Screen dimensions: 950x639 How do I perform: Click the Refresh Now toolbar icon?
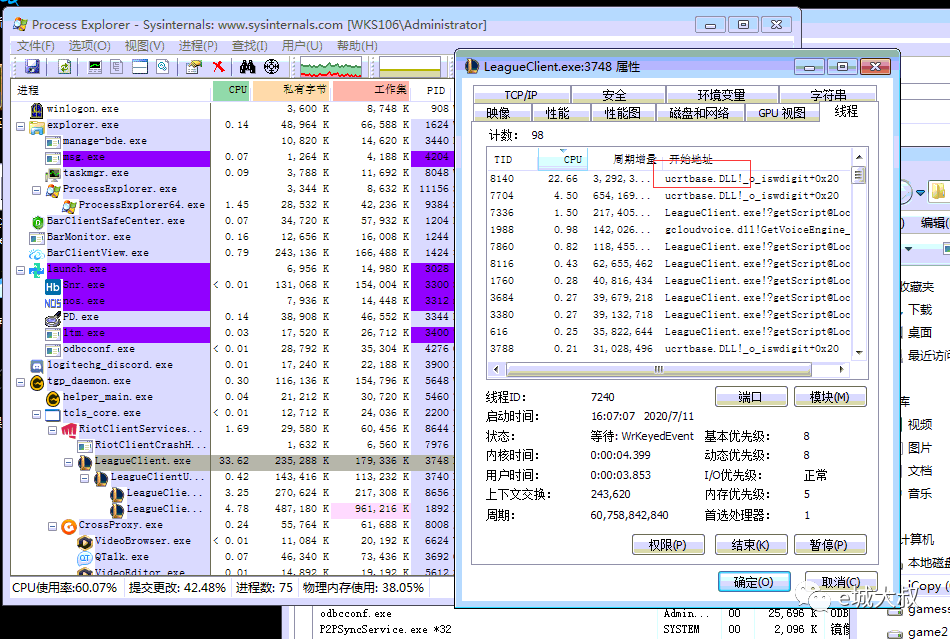pos(64,67)
